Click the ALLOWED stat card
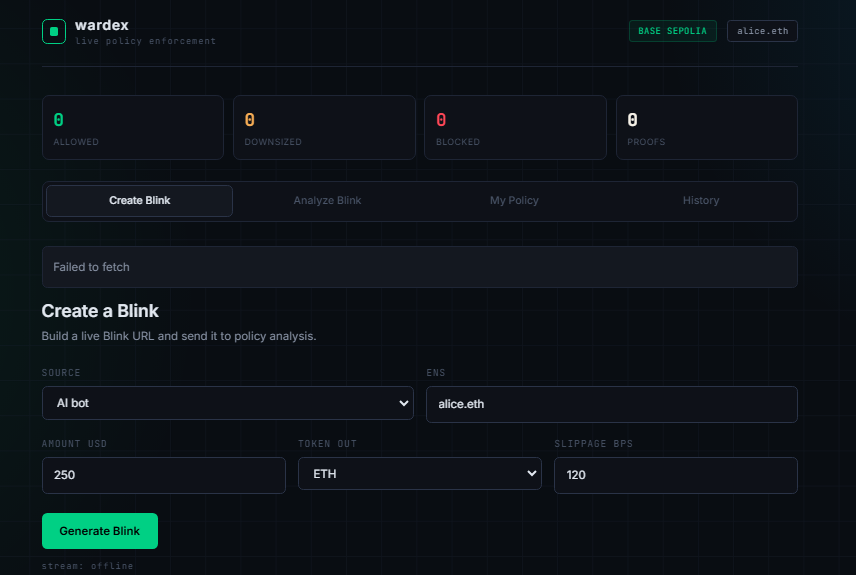The width and height of the screenshot is (856, 575). [133, 128]
